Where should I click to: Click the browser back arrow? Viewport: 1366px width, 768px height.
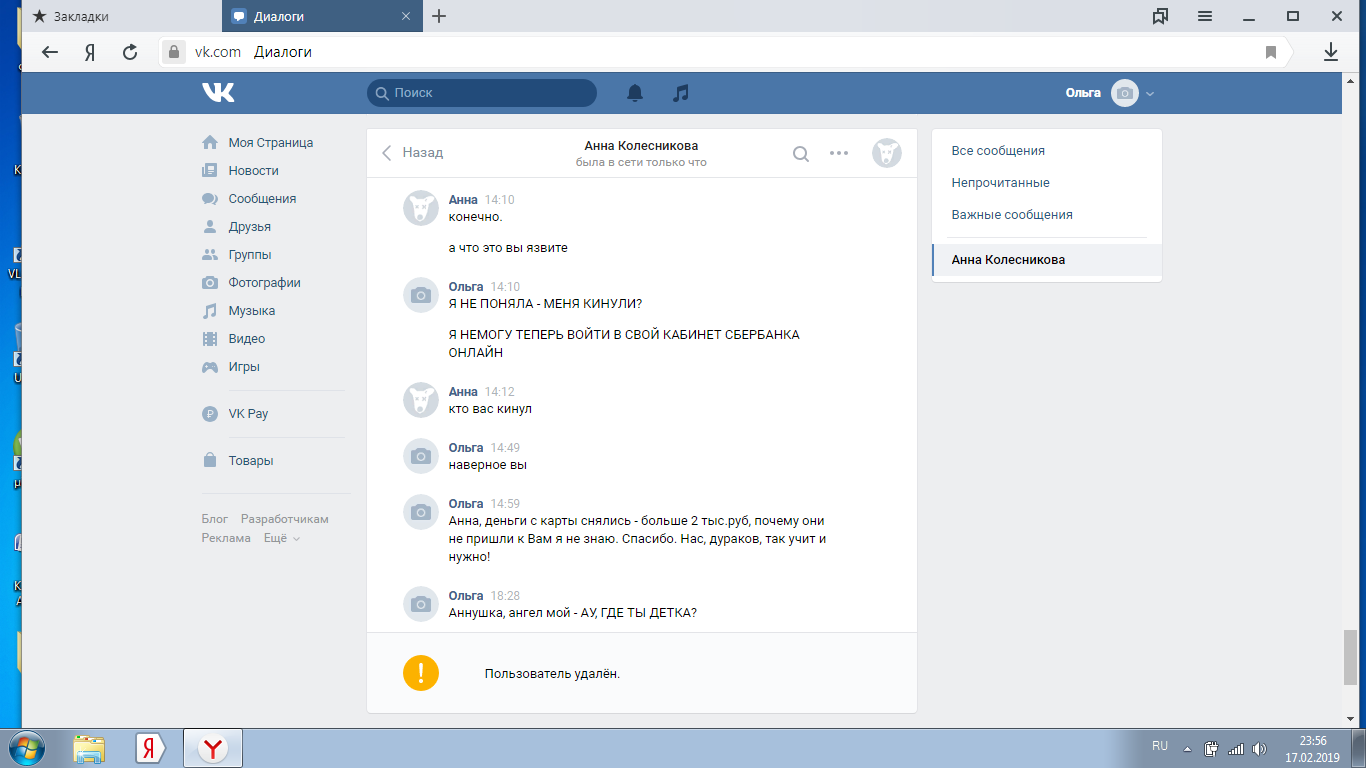[x=50, y=52]
